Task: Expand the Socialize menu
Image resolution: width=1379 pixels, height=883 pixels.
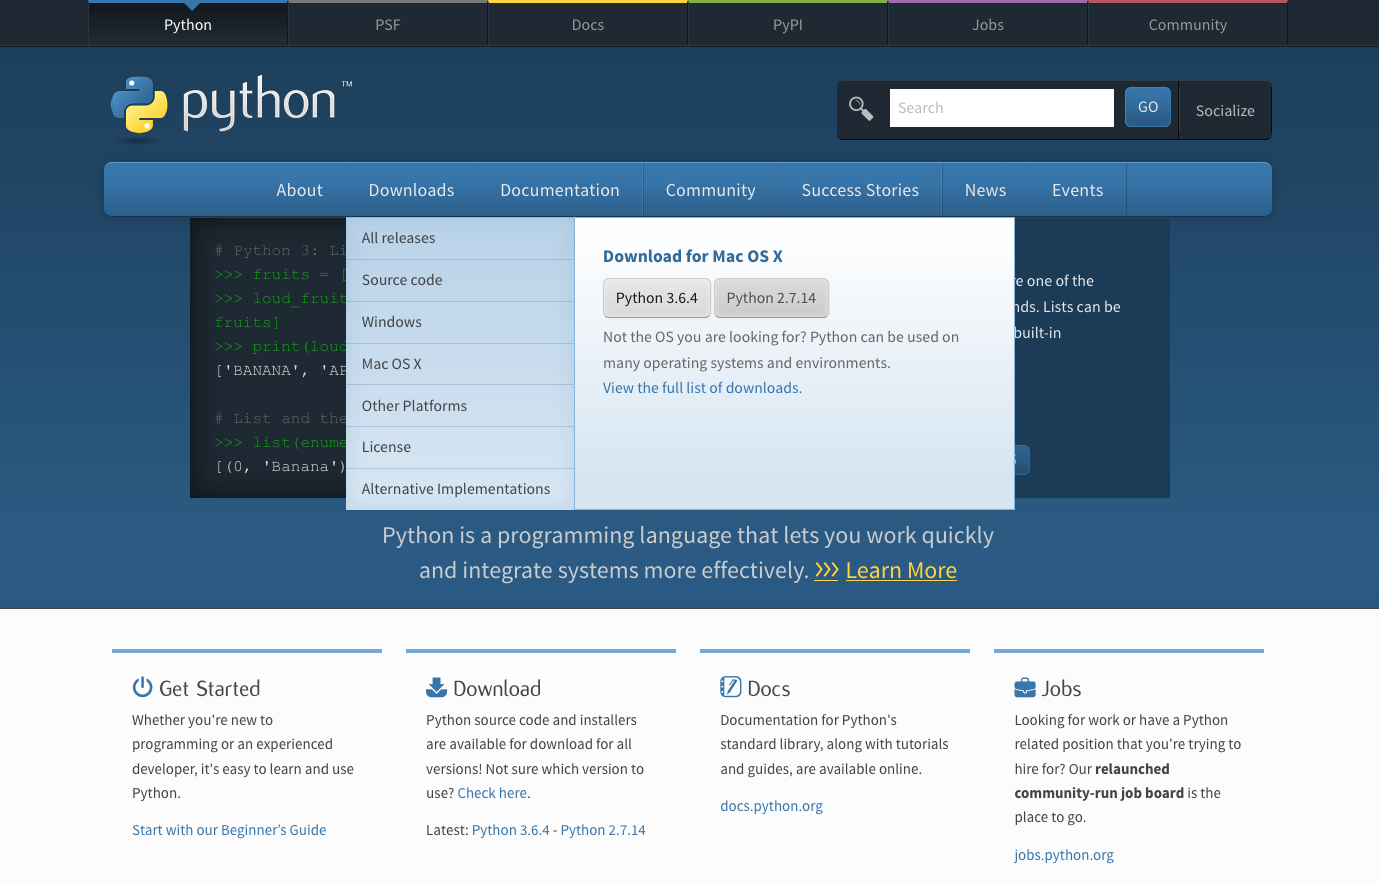Action: [1225, 110]
